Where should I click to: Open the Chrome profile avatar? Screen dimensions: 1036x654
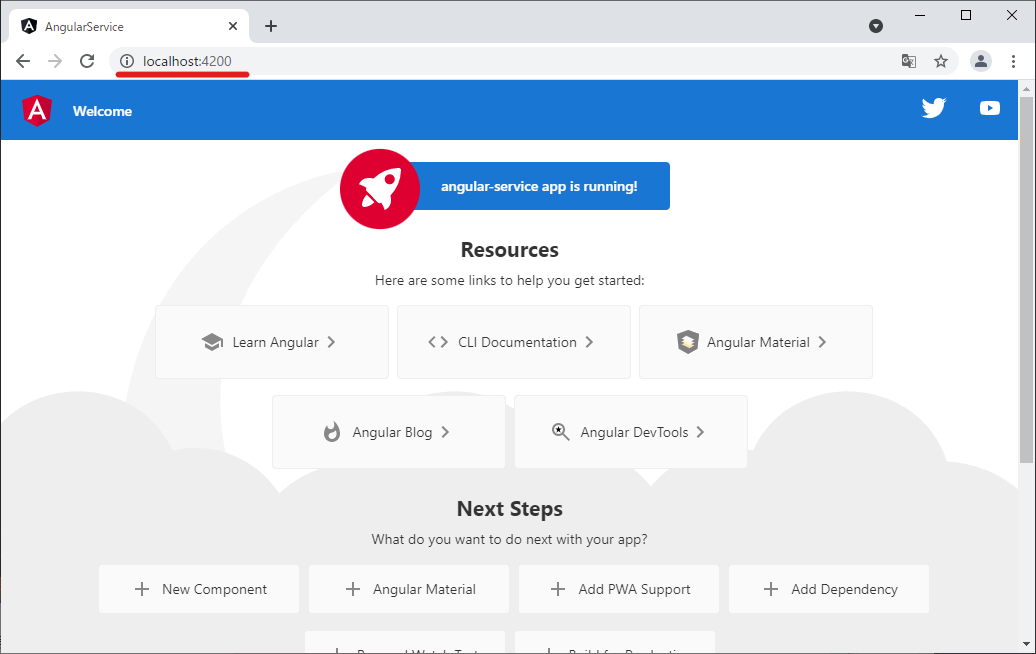tap(980, 61)
